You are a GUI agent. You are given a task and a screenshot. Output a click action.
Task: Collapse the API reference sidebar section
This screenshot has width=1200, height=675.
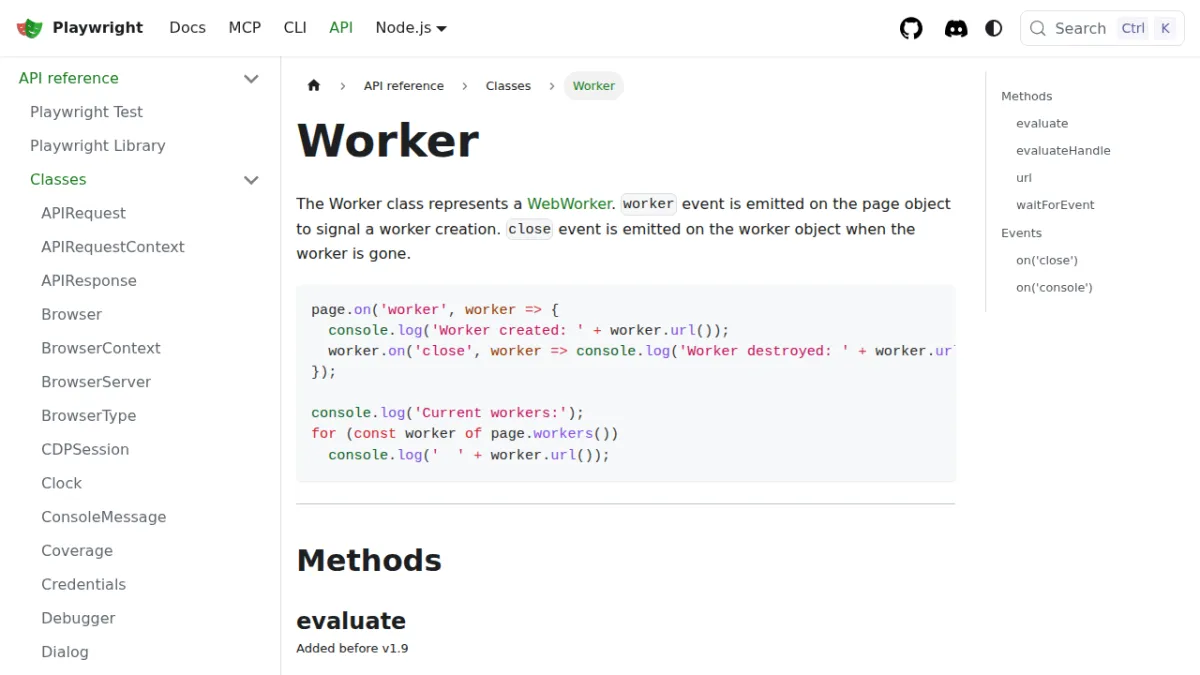click(x=251, y=78)
